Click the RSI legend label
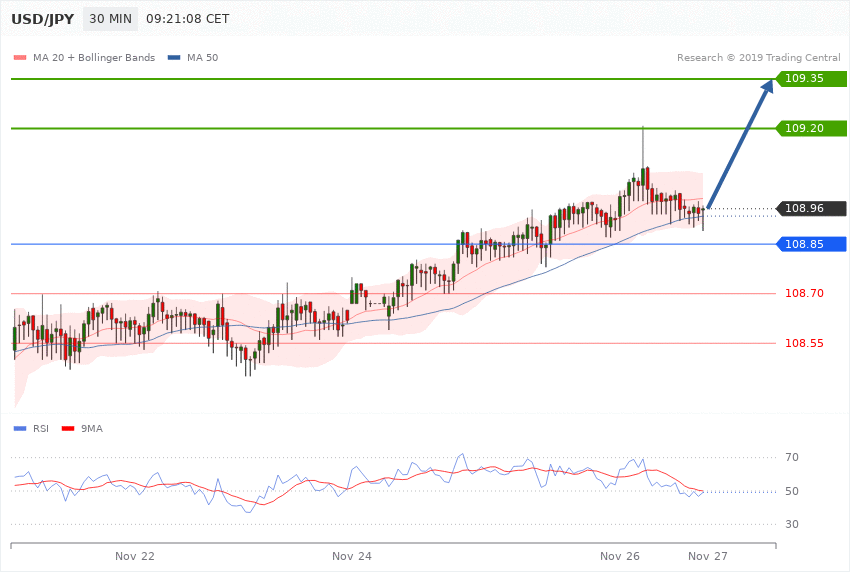 (x=41, y=429)
